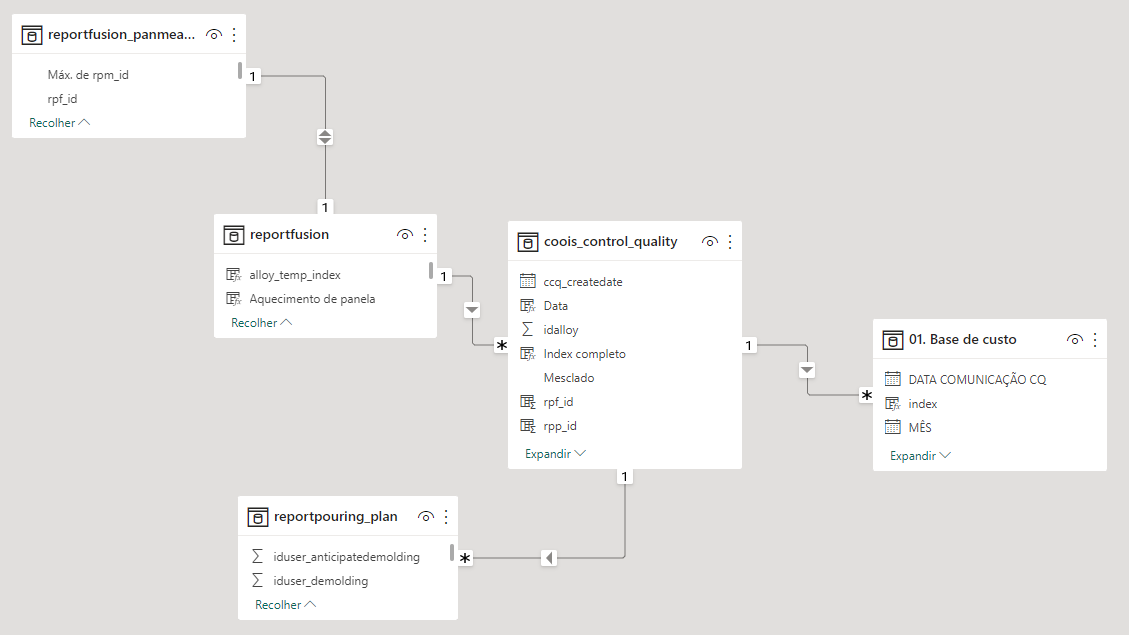Select the iduser_demolding field
Image resolution: width=1129 pixels, height=635 pixels.
(320, 581)
